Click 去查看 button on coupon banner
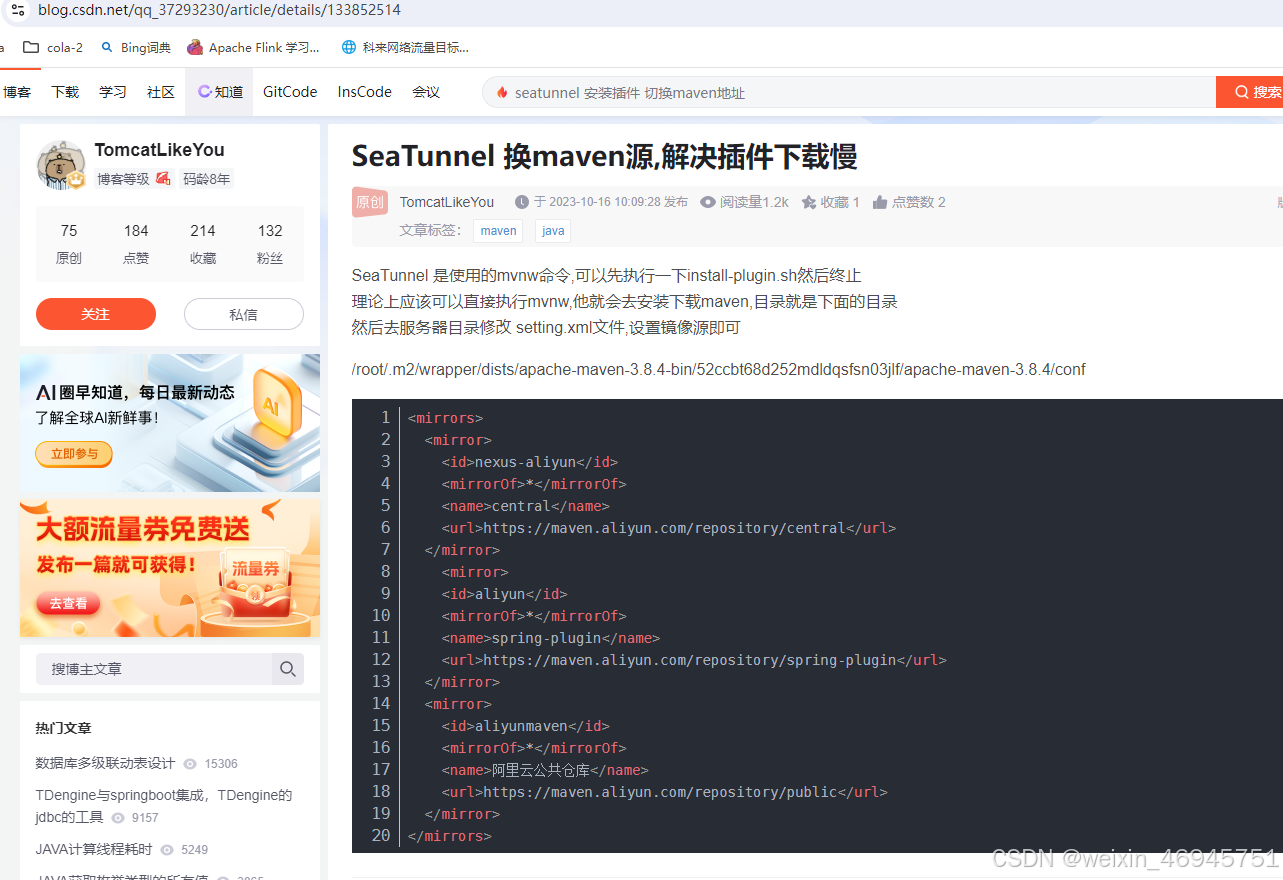1283x880 pixels. (x=68, y=603)
